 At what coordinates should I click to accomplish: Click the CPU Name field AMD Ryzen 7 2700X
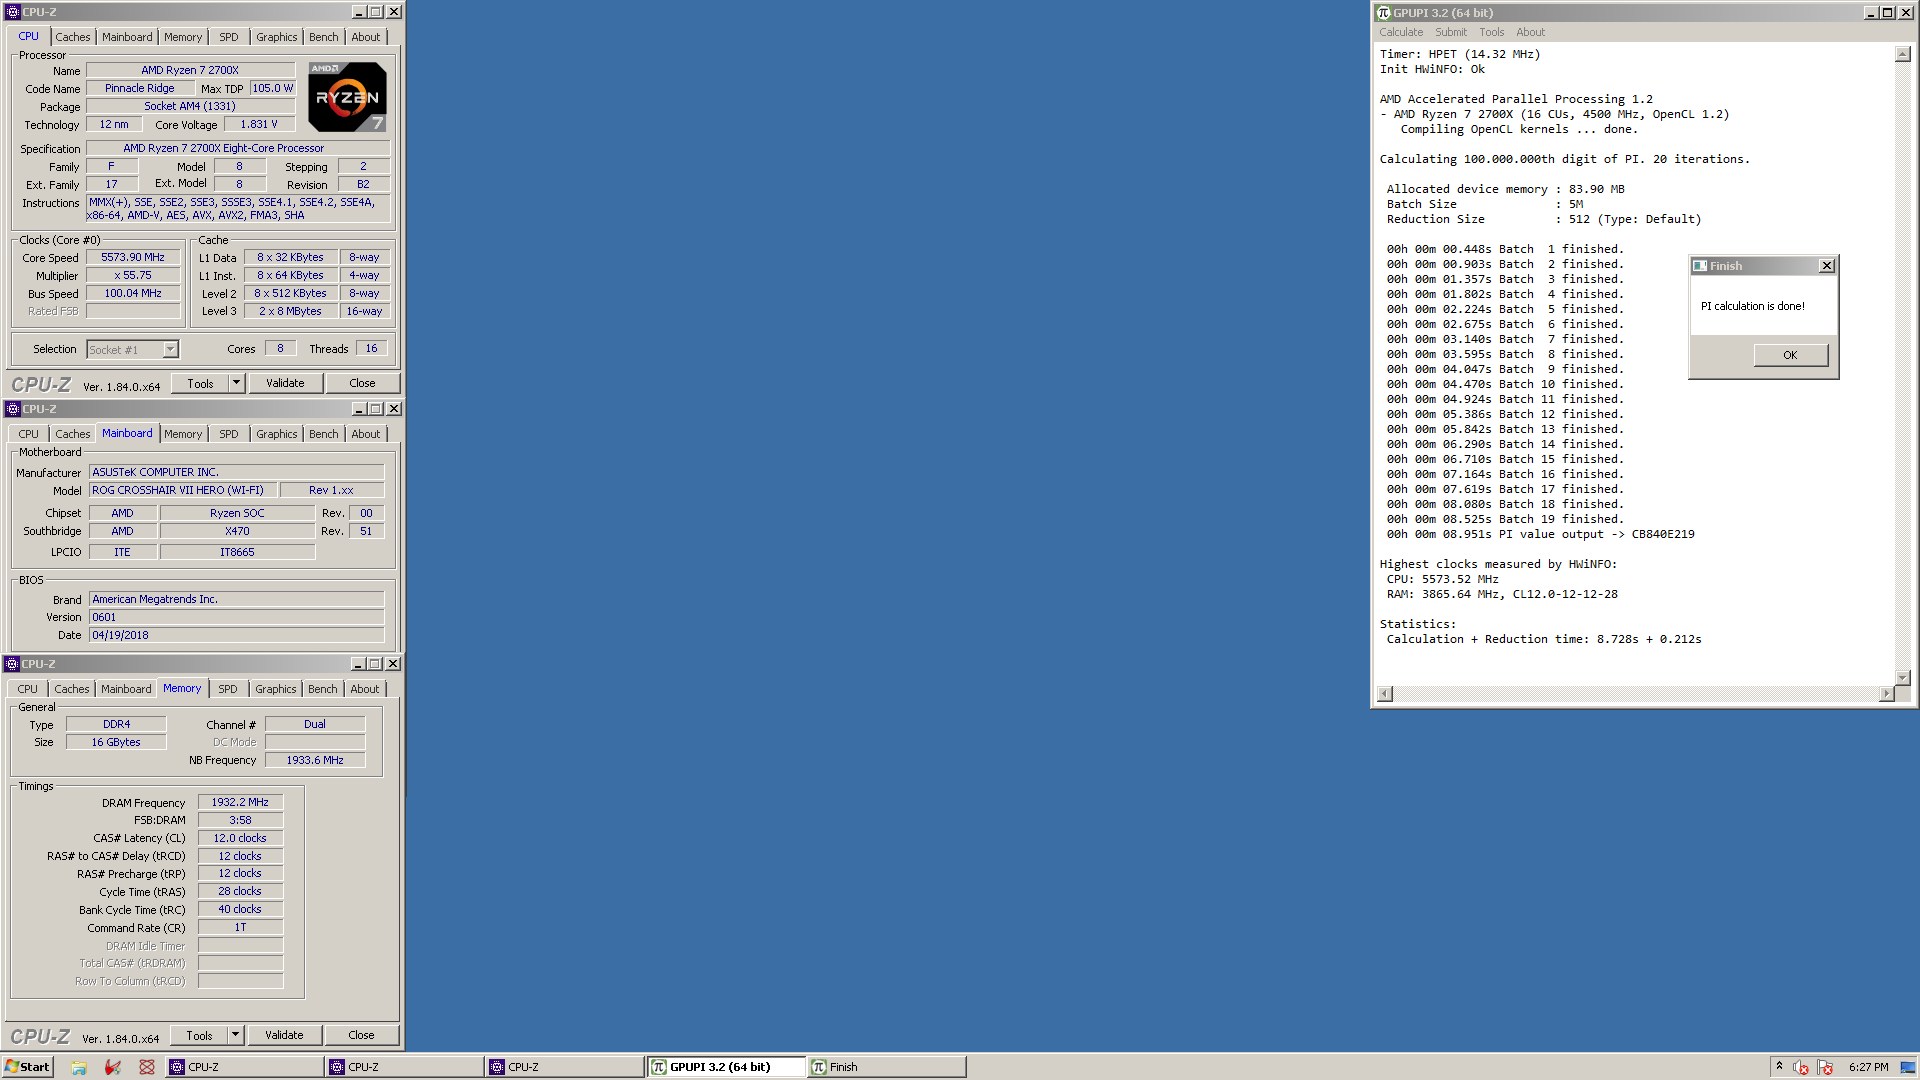tap(190, 70)
